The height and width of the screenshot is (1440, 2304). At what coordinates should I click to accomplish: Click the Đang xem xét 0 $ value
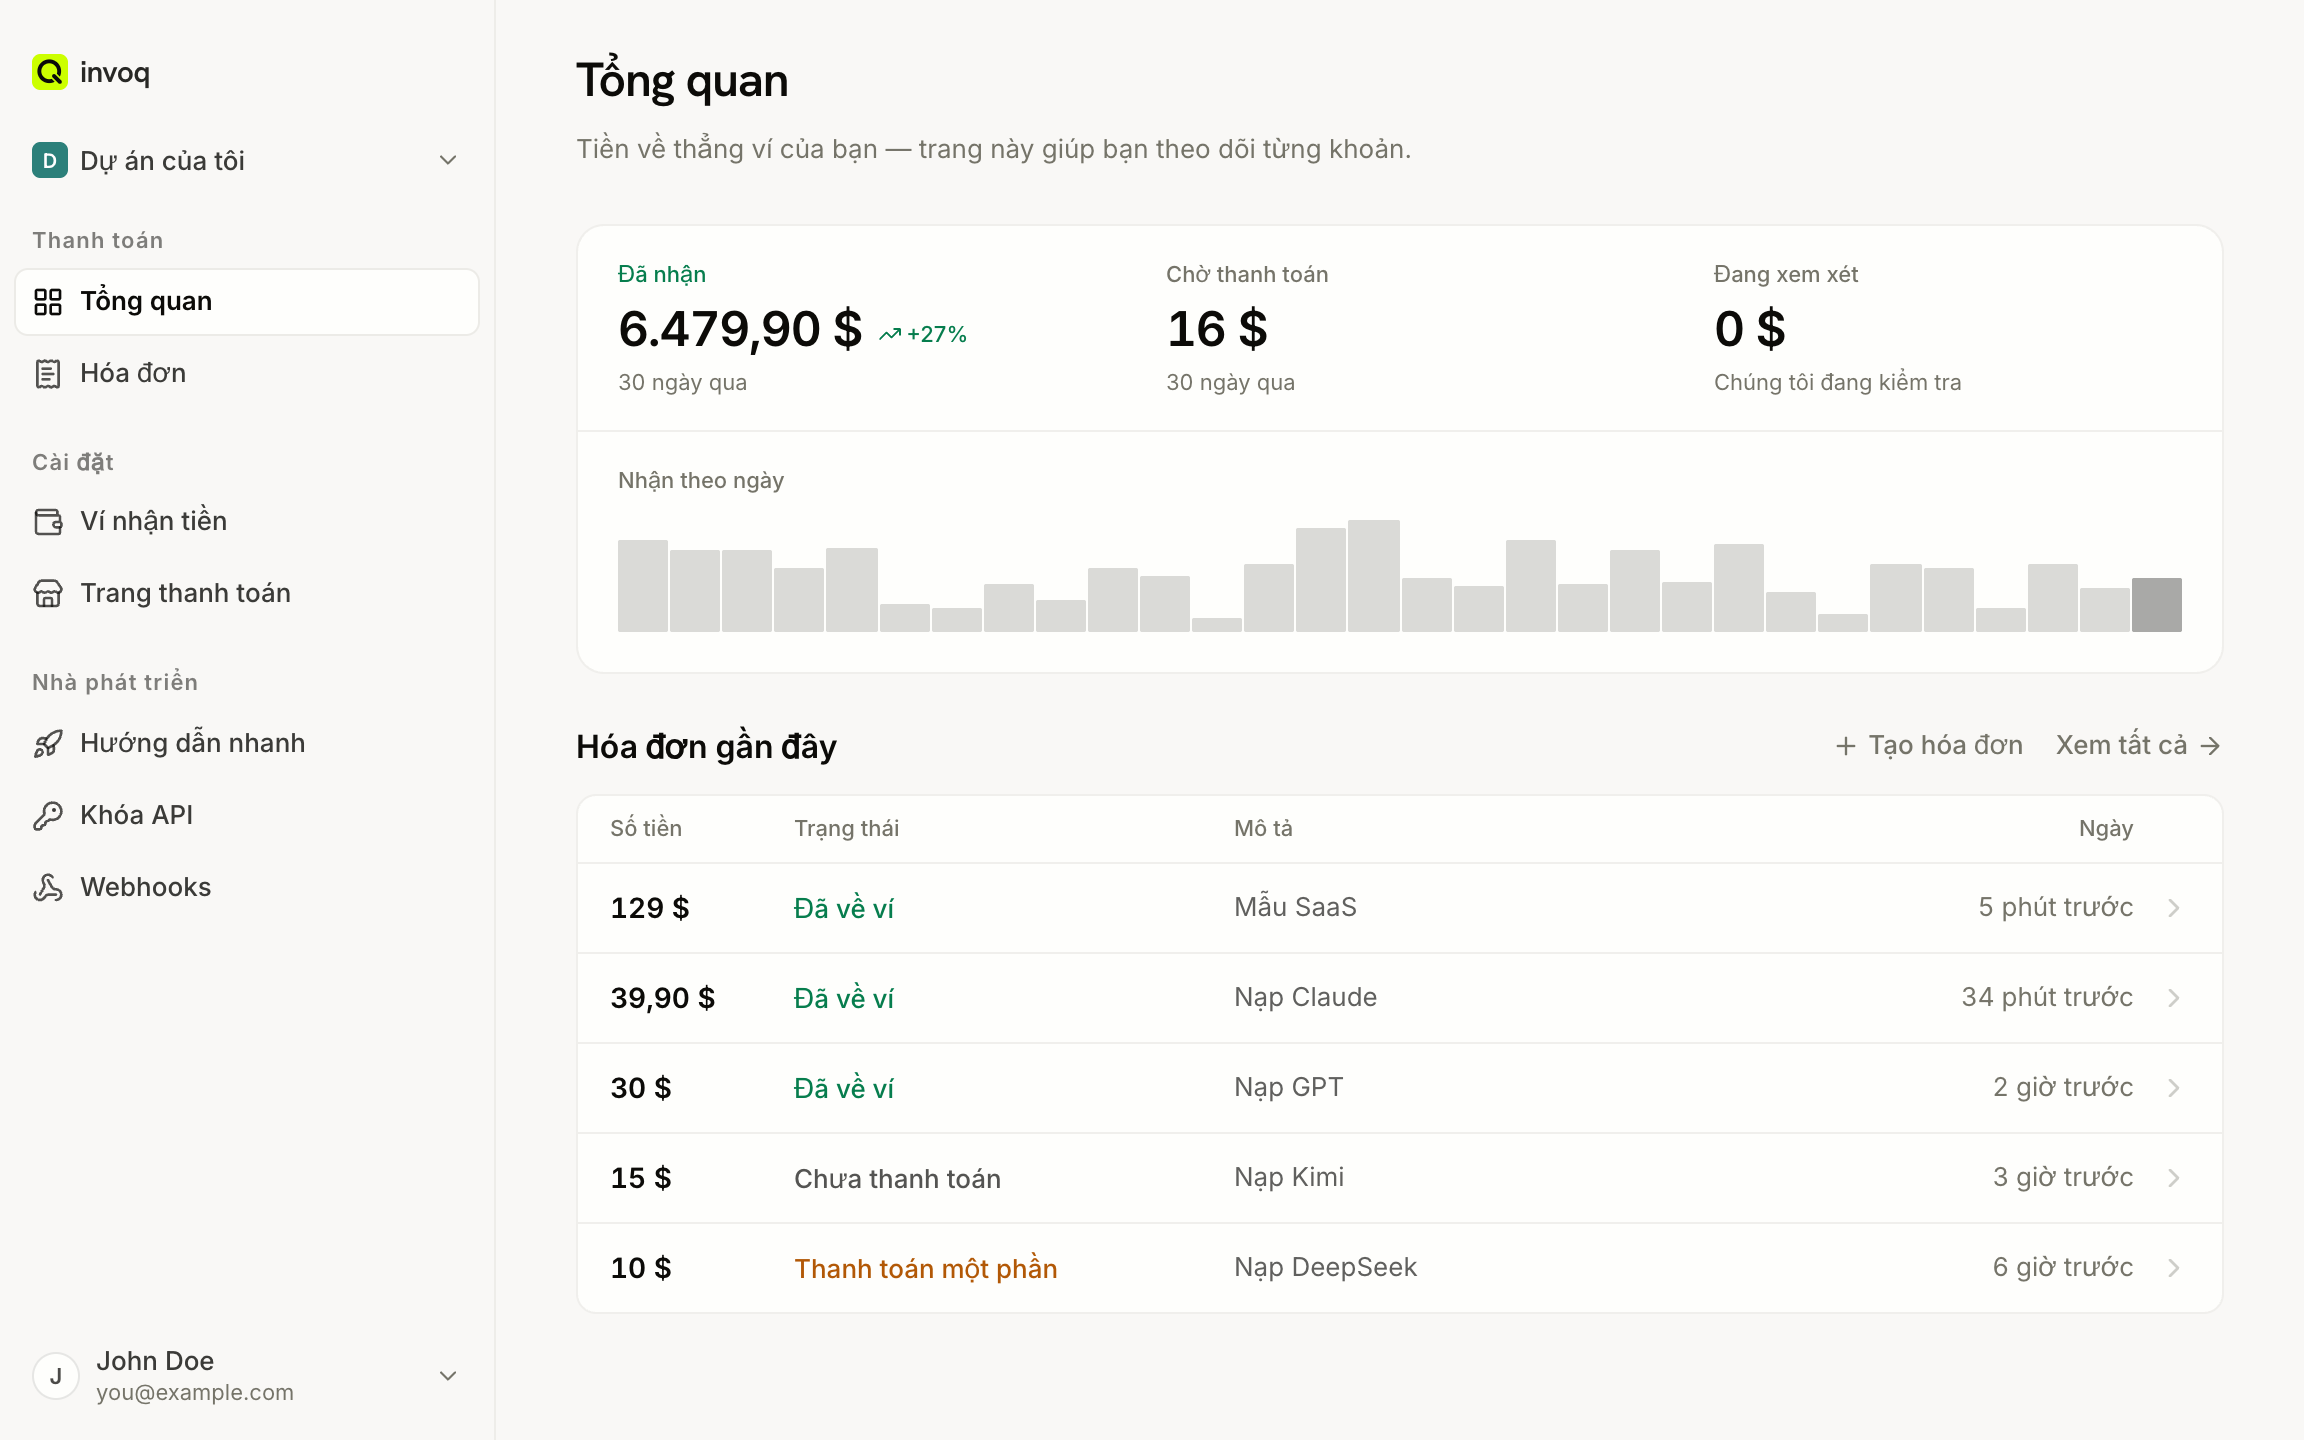coord(1750,329)
